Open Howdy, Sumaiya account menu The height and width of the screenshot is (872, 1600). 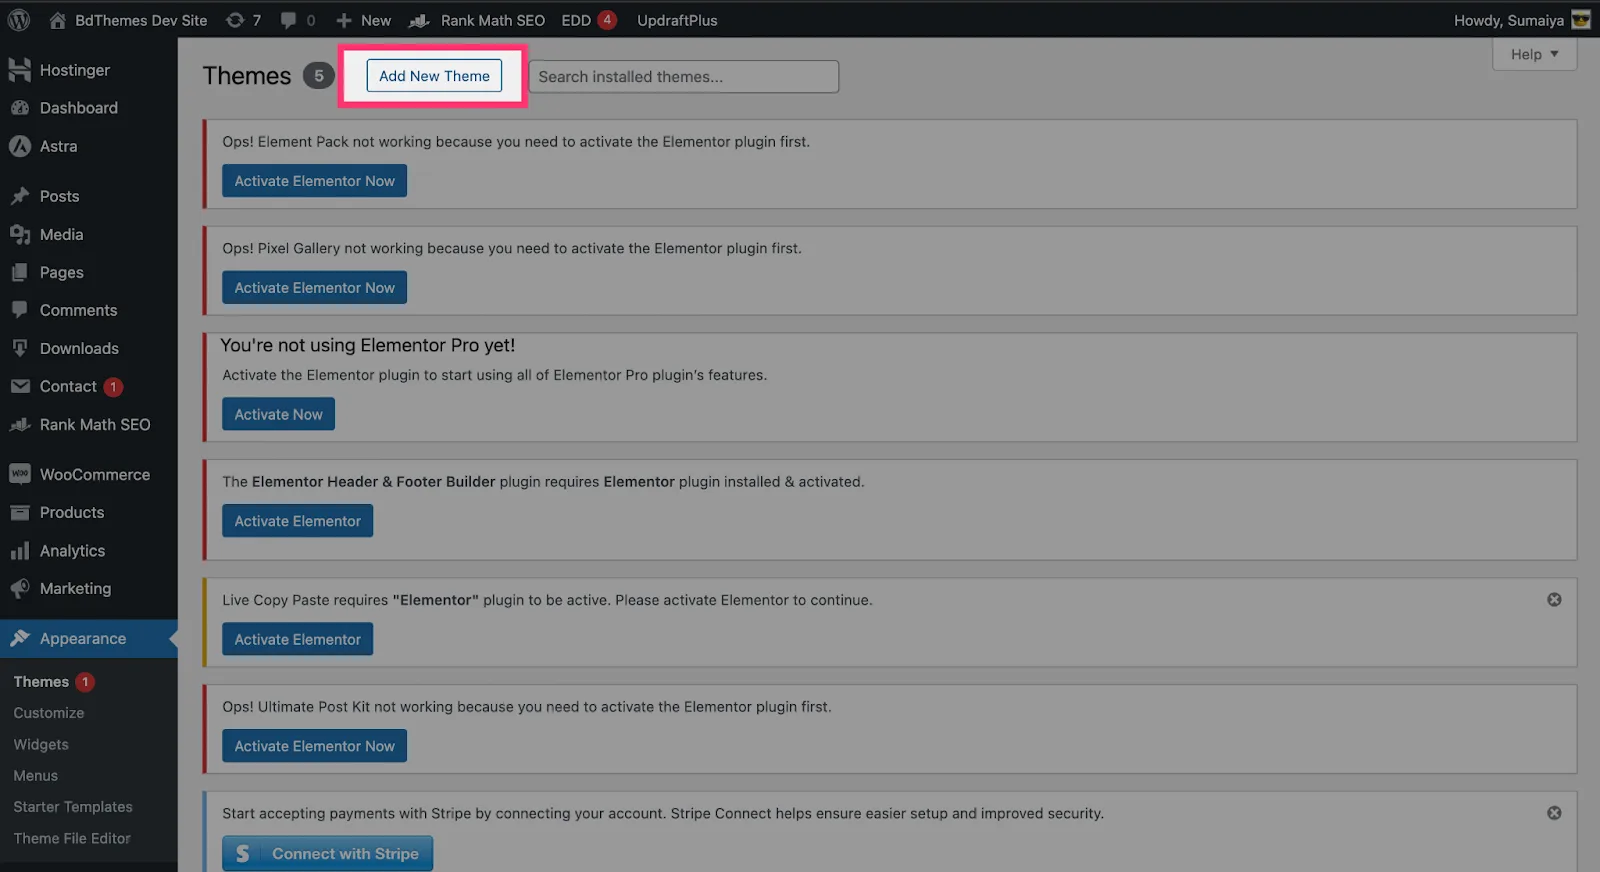pos(1522,20)
